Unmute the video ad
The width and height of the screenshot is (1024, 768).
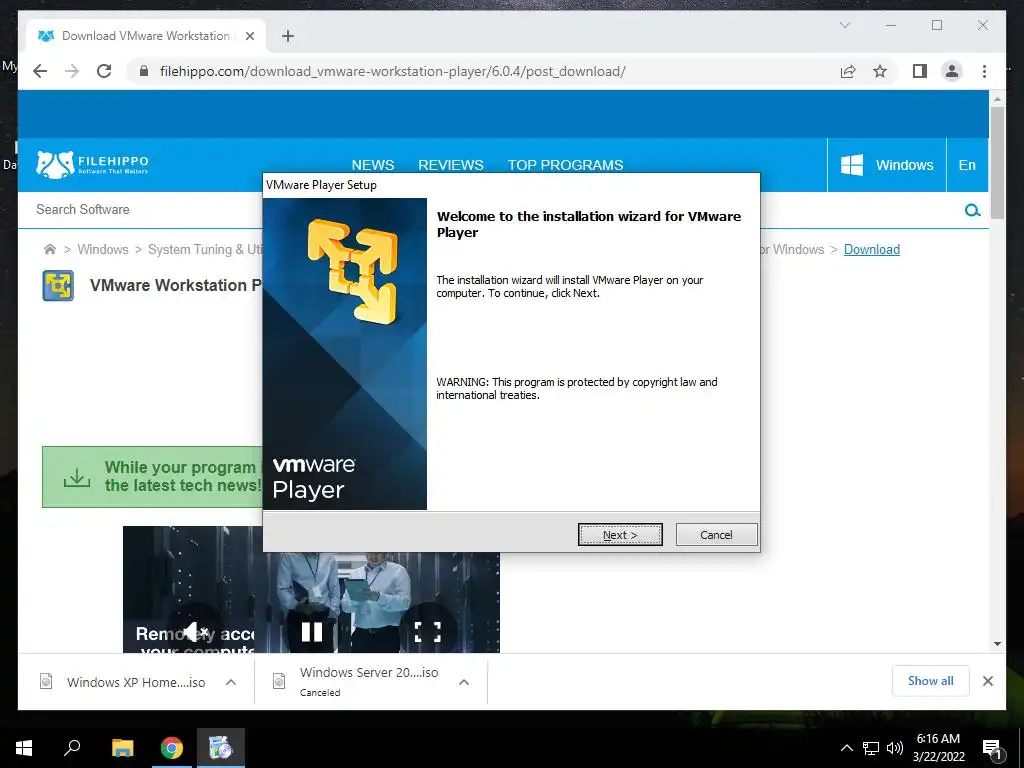coord(195,632)
